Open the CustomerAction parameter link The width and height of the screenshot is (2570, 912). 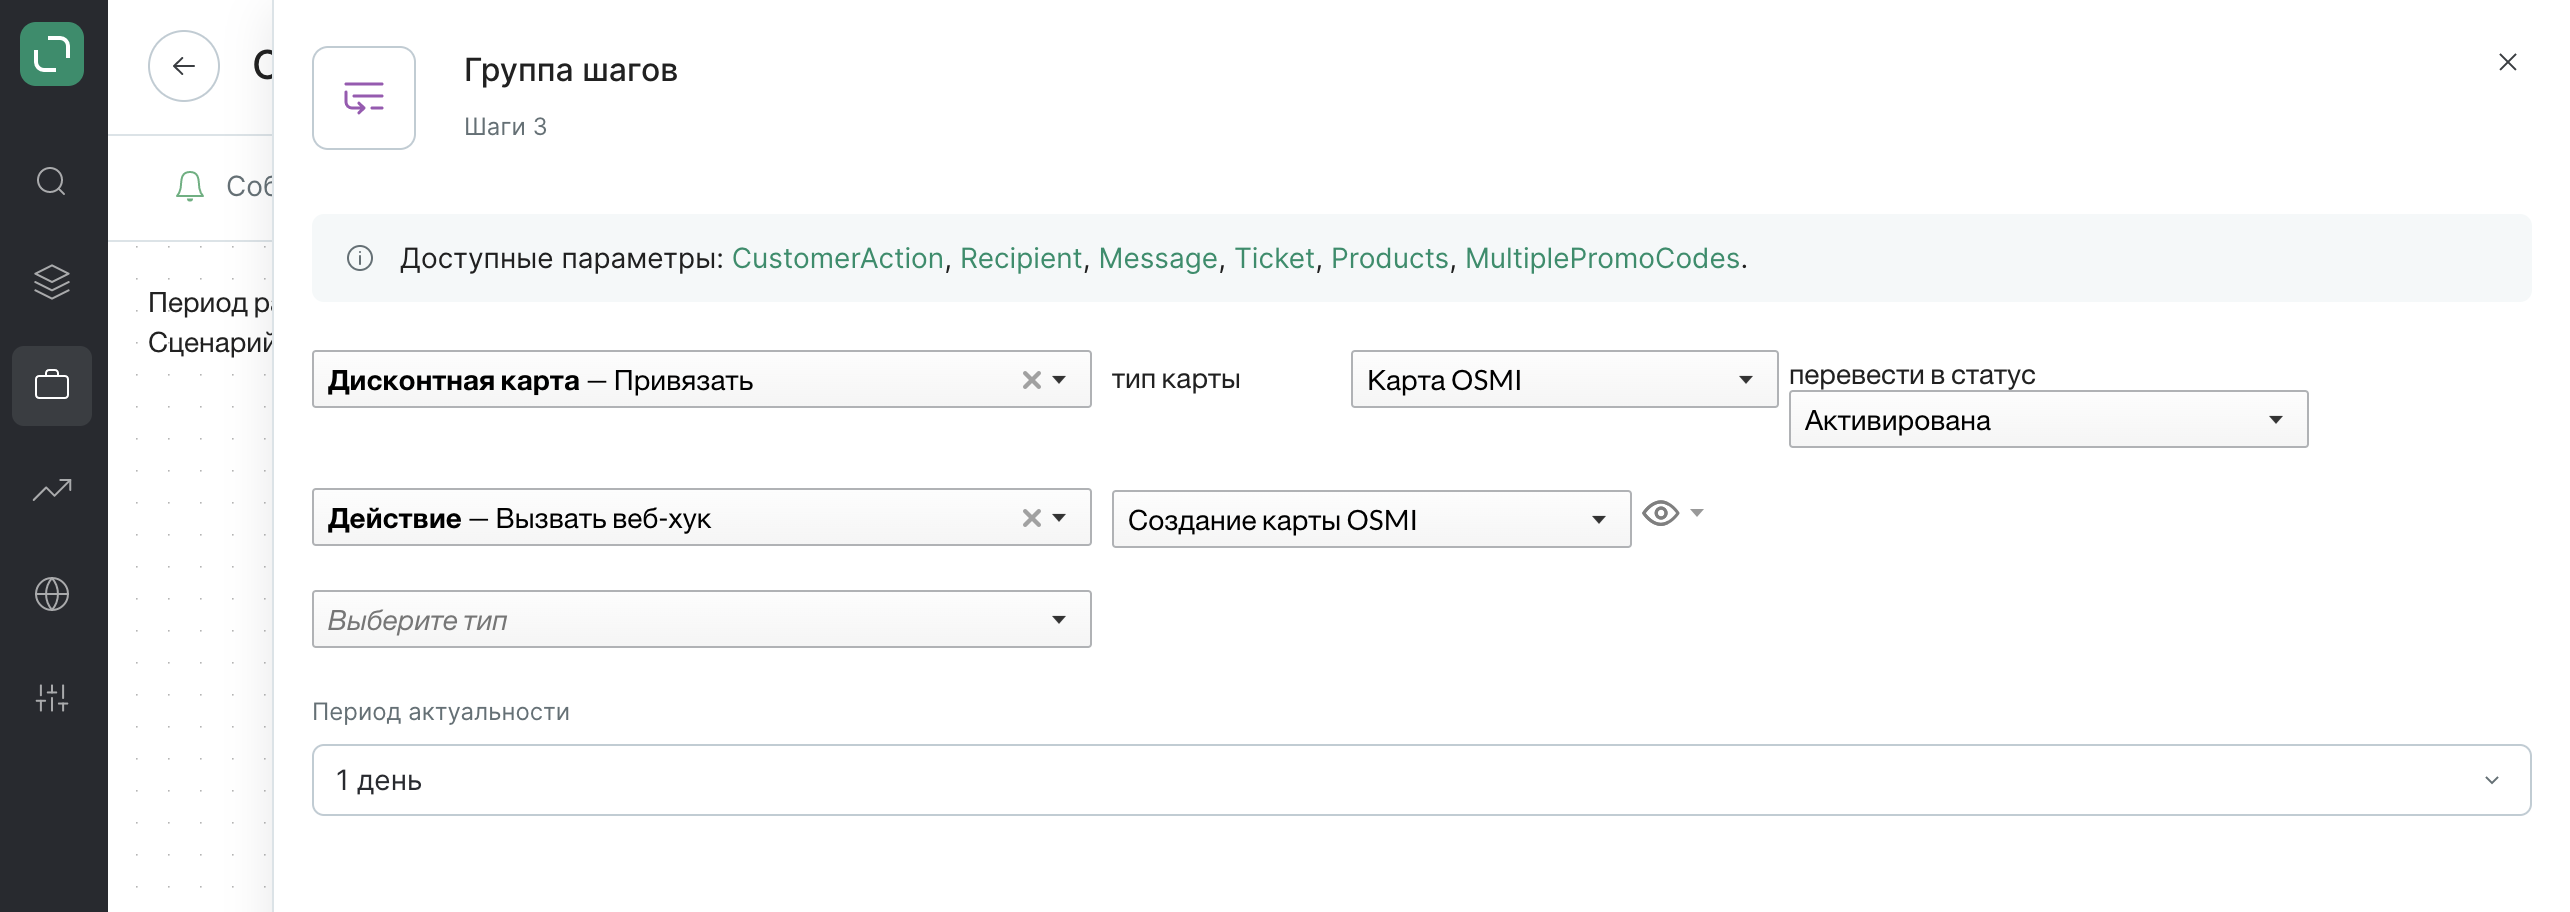point(838,258)
